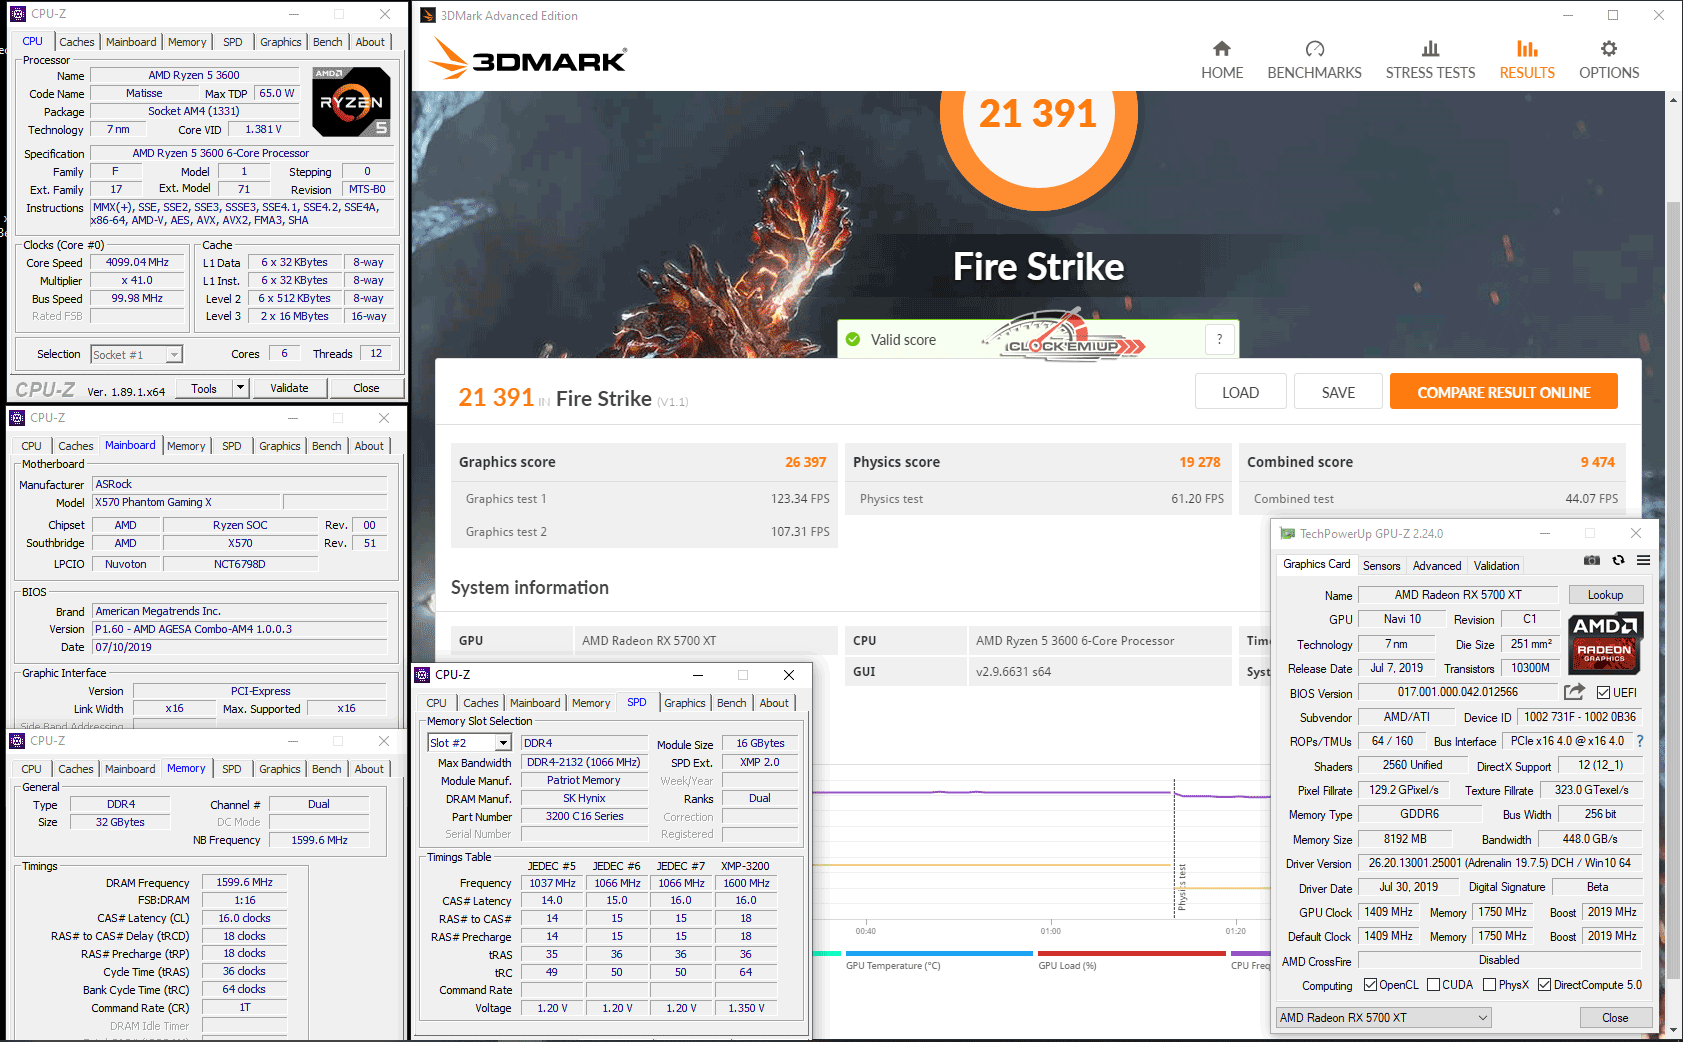This screenshot has height=1042, width=1683.
Task: Take a GPU-Z screenshot with the camera icon
Action: click(1592, 561)
